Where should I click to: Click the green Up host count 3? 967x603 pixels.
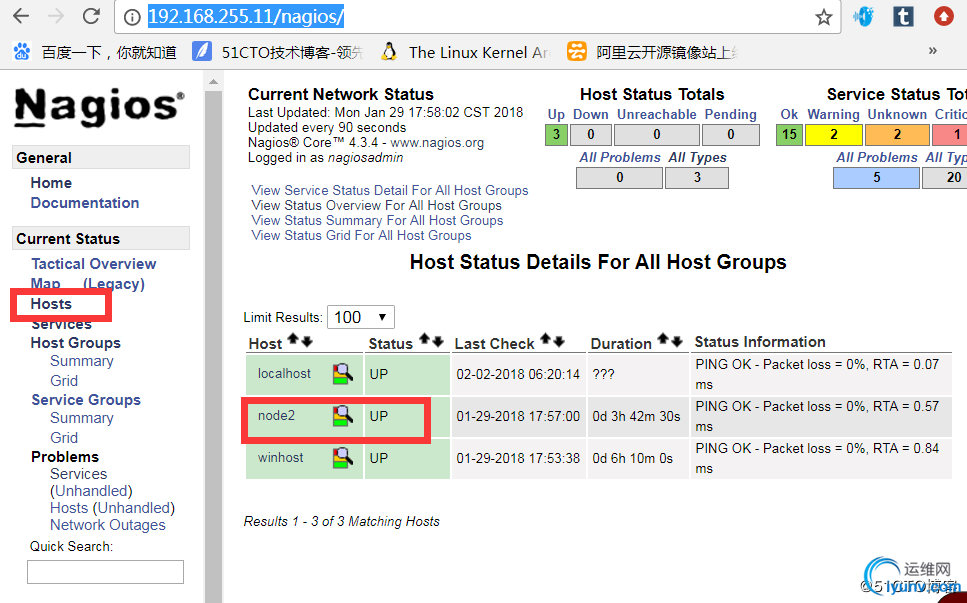pos(556,134)
